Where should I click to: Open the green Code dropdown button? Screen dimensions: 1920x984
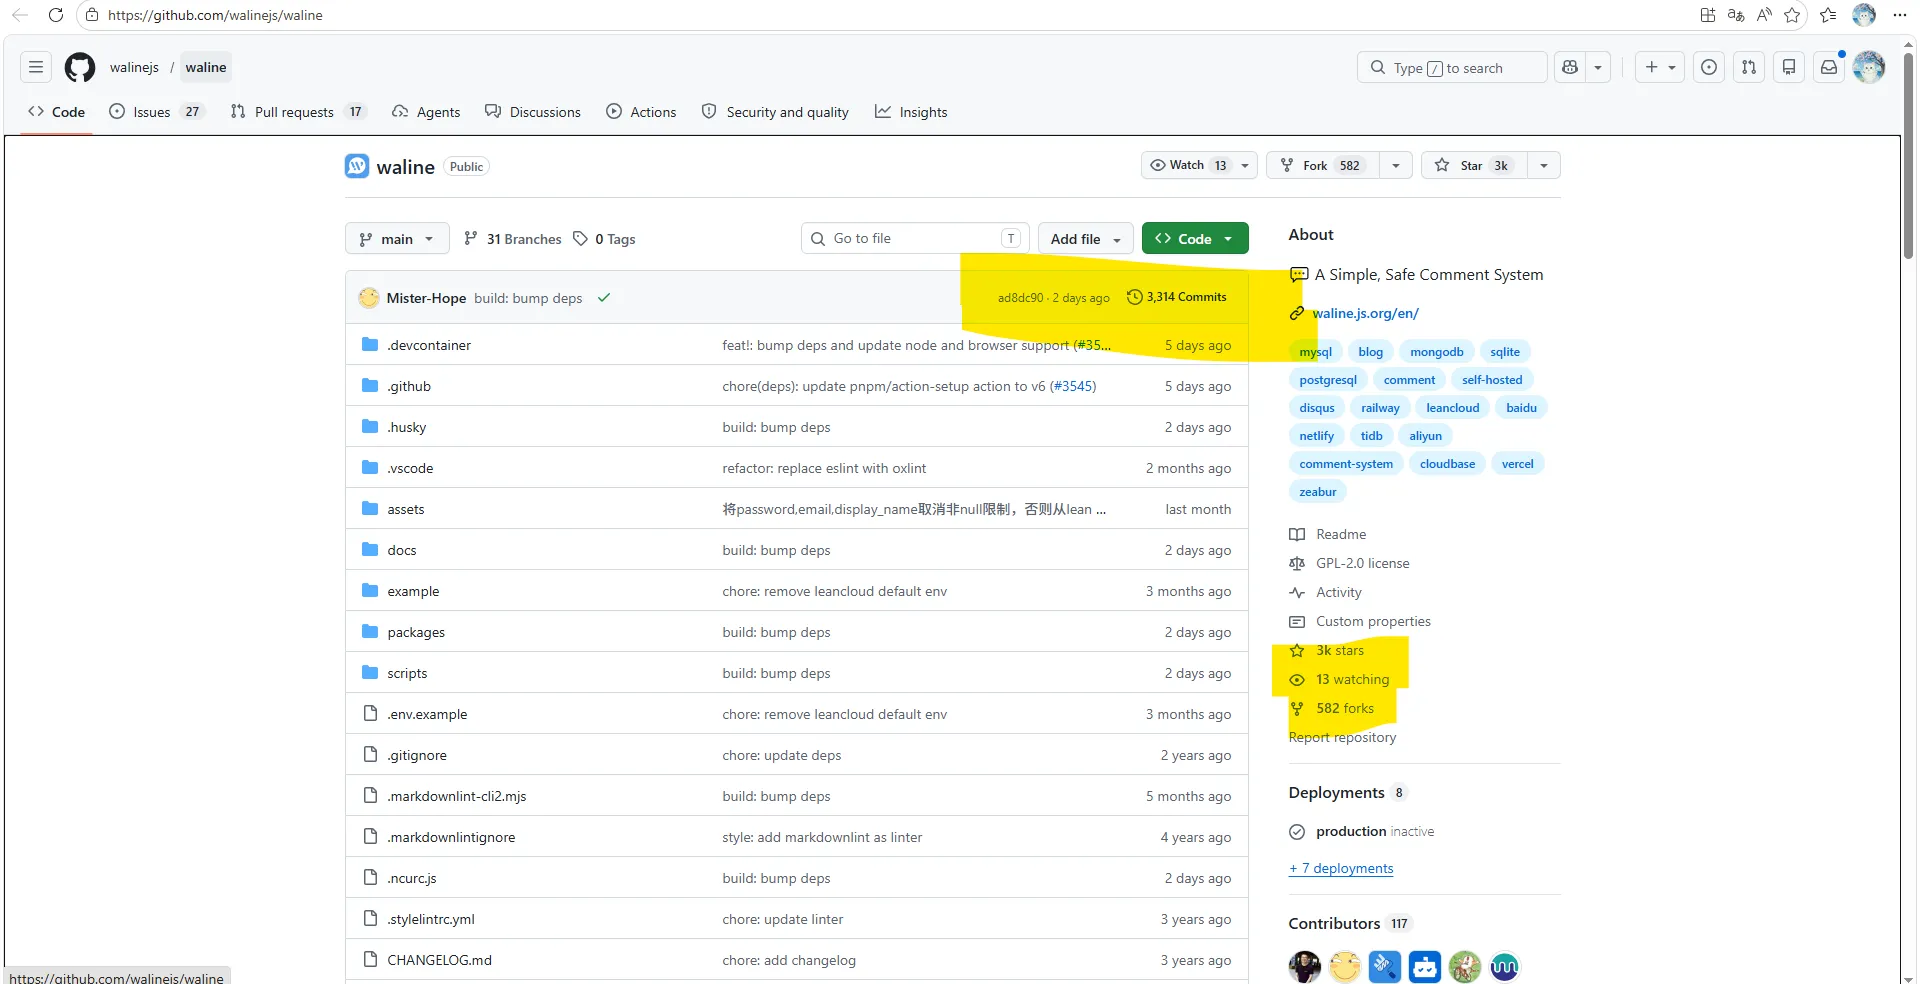[x=1195, y=239]
